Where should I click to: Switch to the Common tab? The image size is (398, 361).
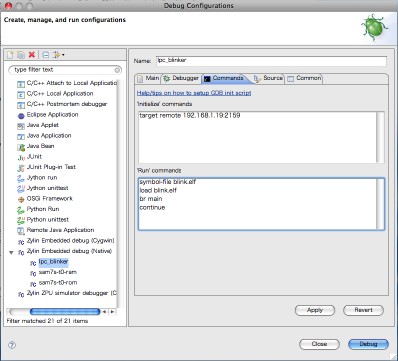pos(304,78)
